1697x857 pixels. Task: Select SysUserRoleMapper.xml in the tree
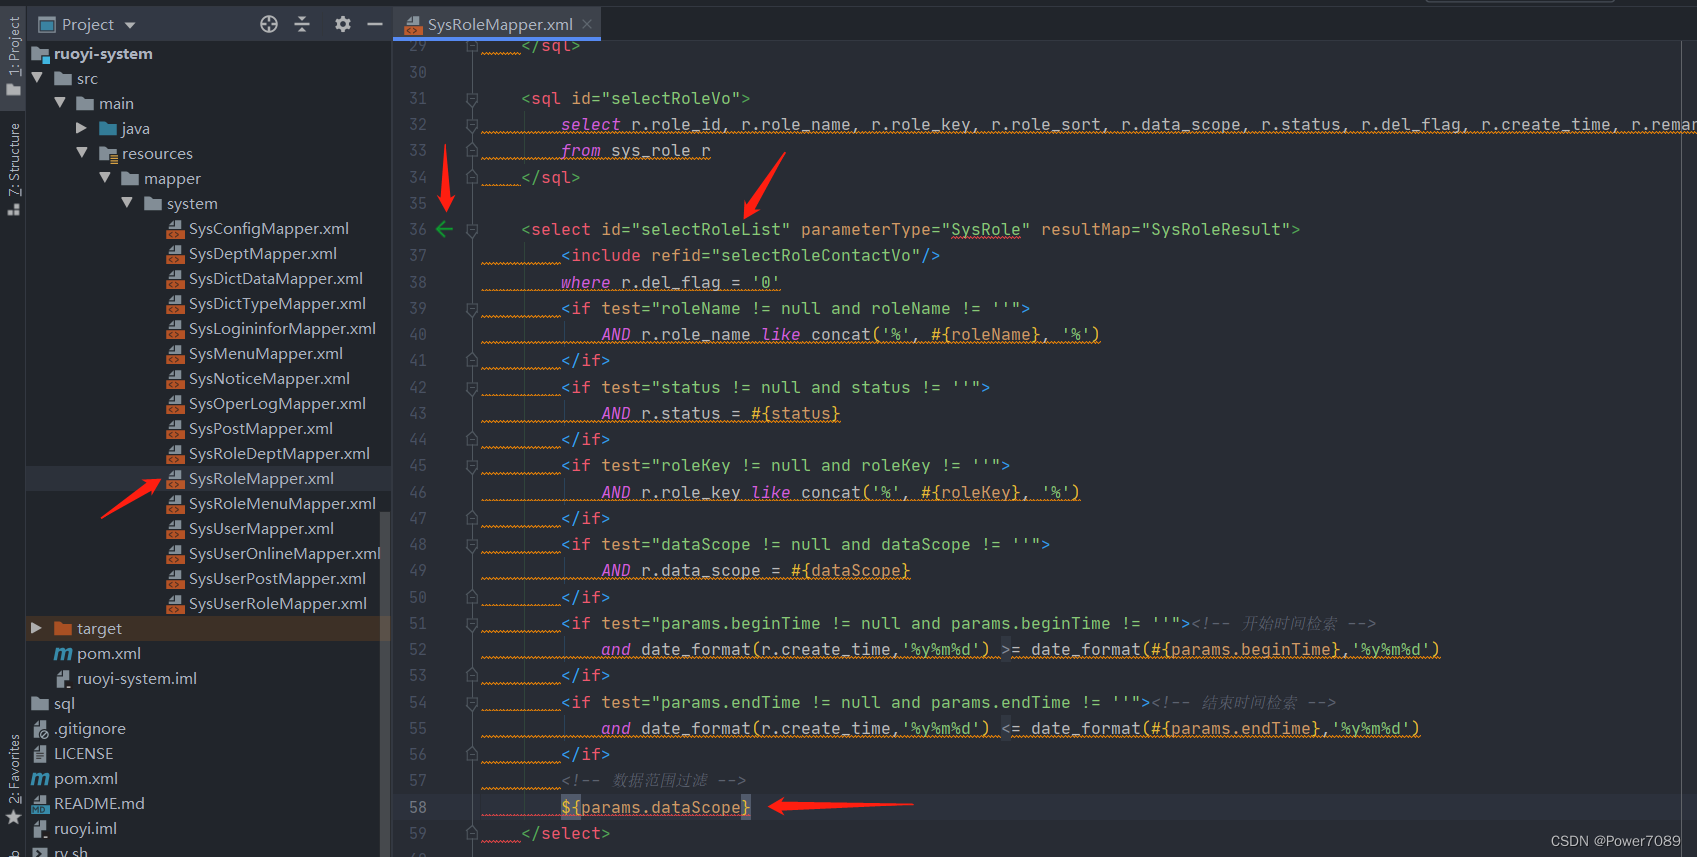[x=276, y=604]
